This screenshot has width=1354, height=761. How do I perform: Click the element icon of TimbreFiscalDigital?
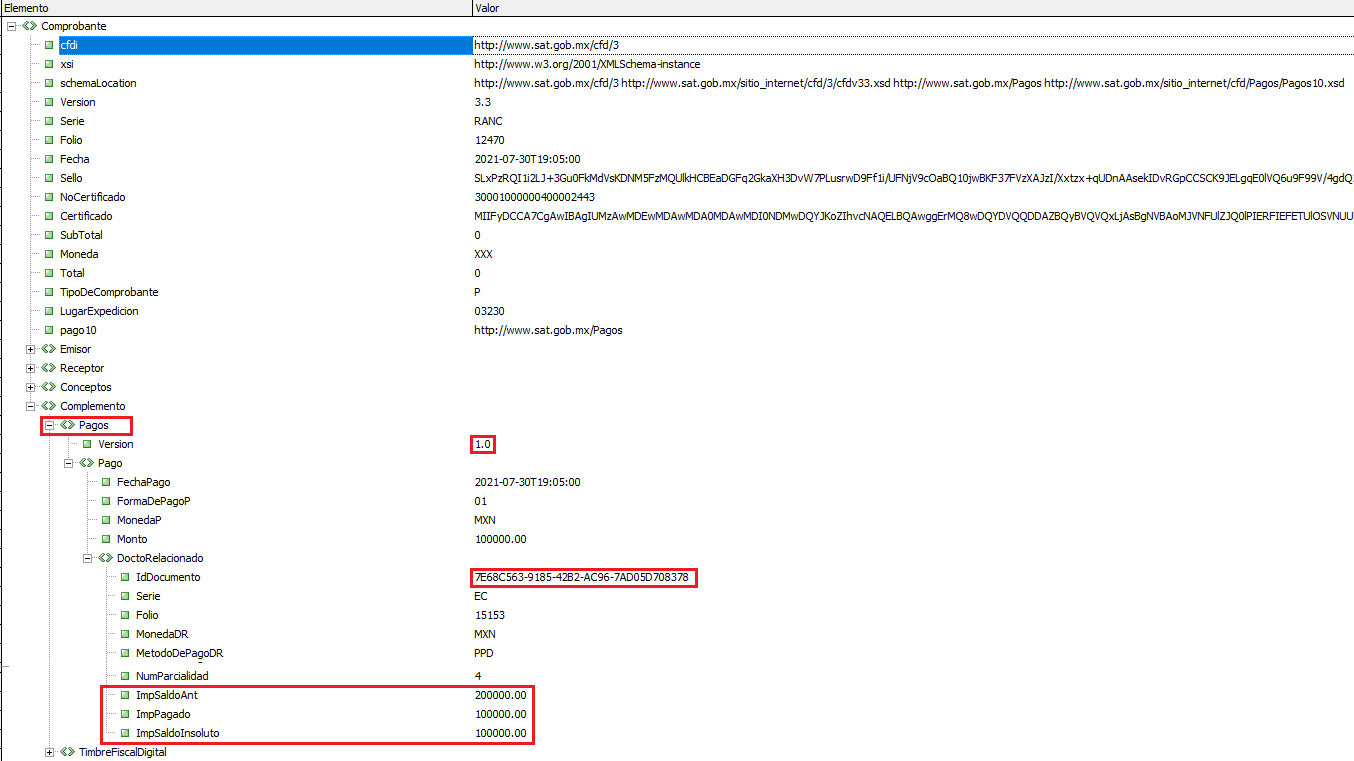click(x=67, y=752)
